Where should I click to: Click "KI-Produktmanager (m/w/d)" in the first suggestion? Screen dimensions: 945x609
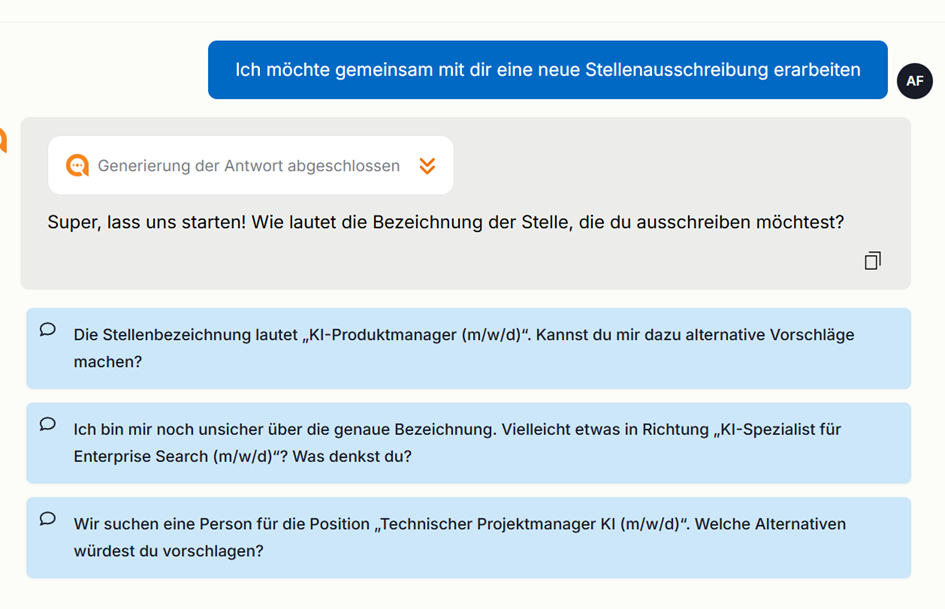pyautogui.click(x=415, y=335)
